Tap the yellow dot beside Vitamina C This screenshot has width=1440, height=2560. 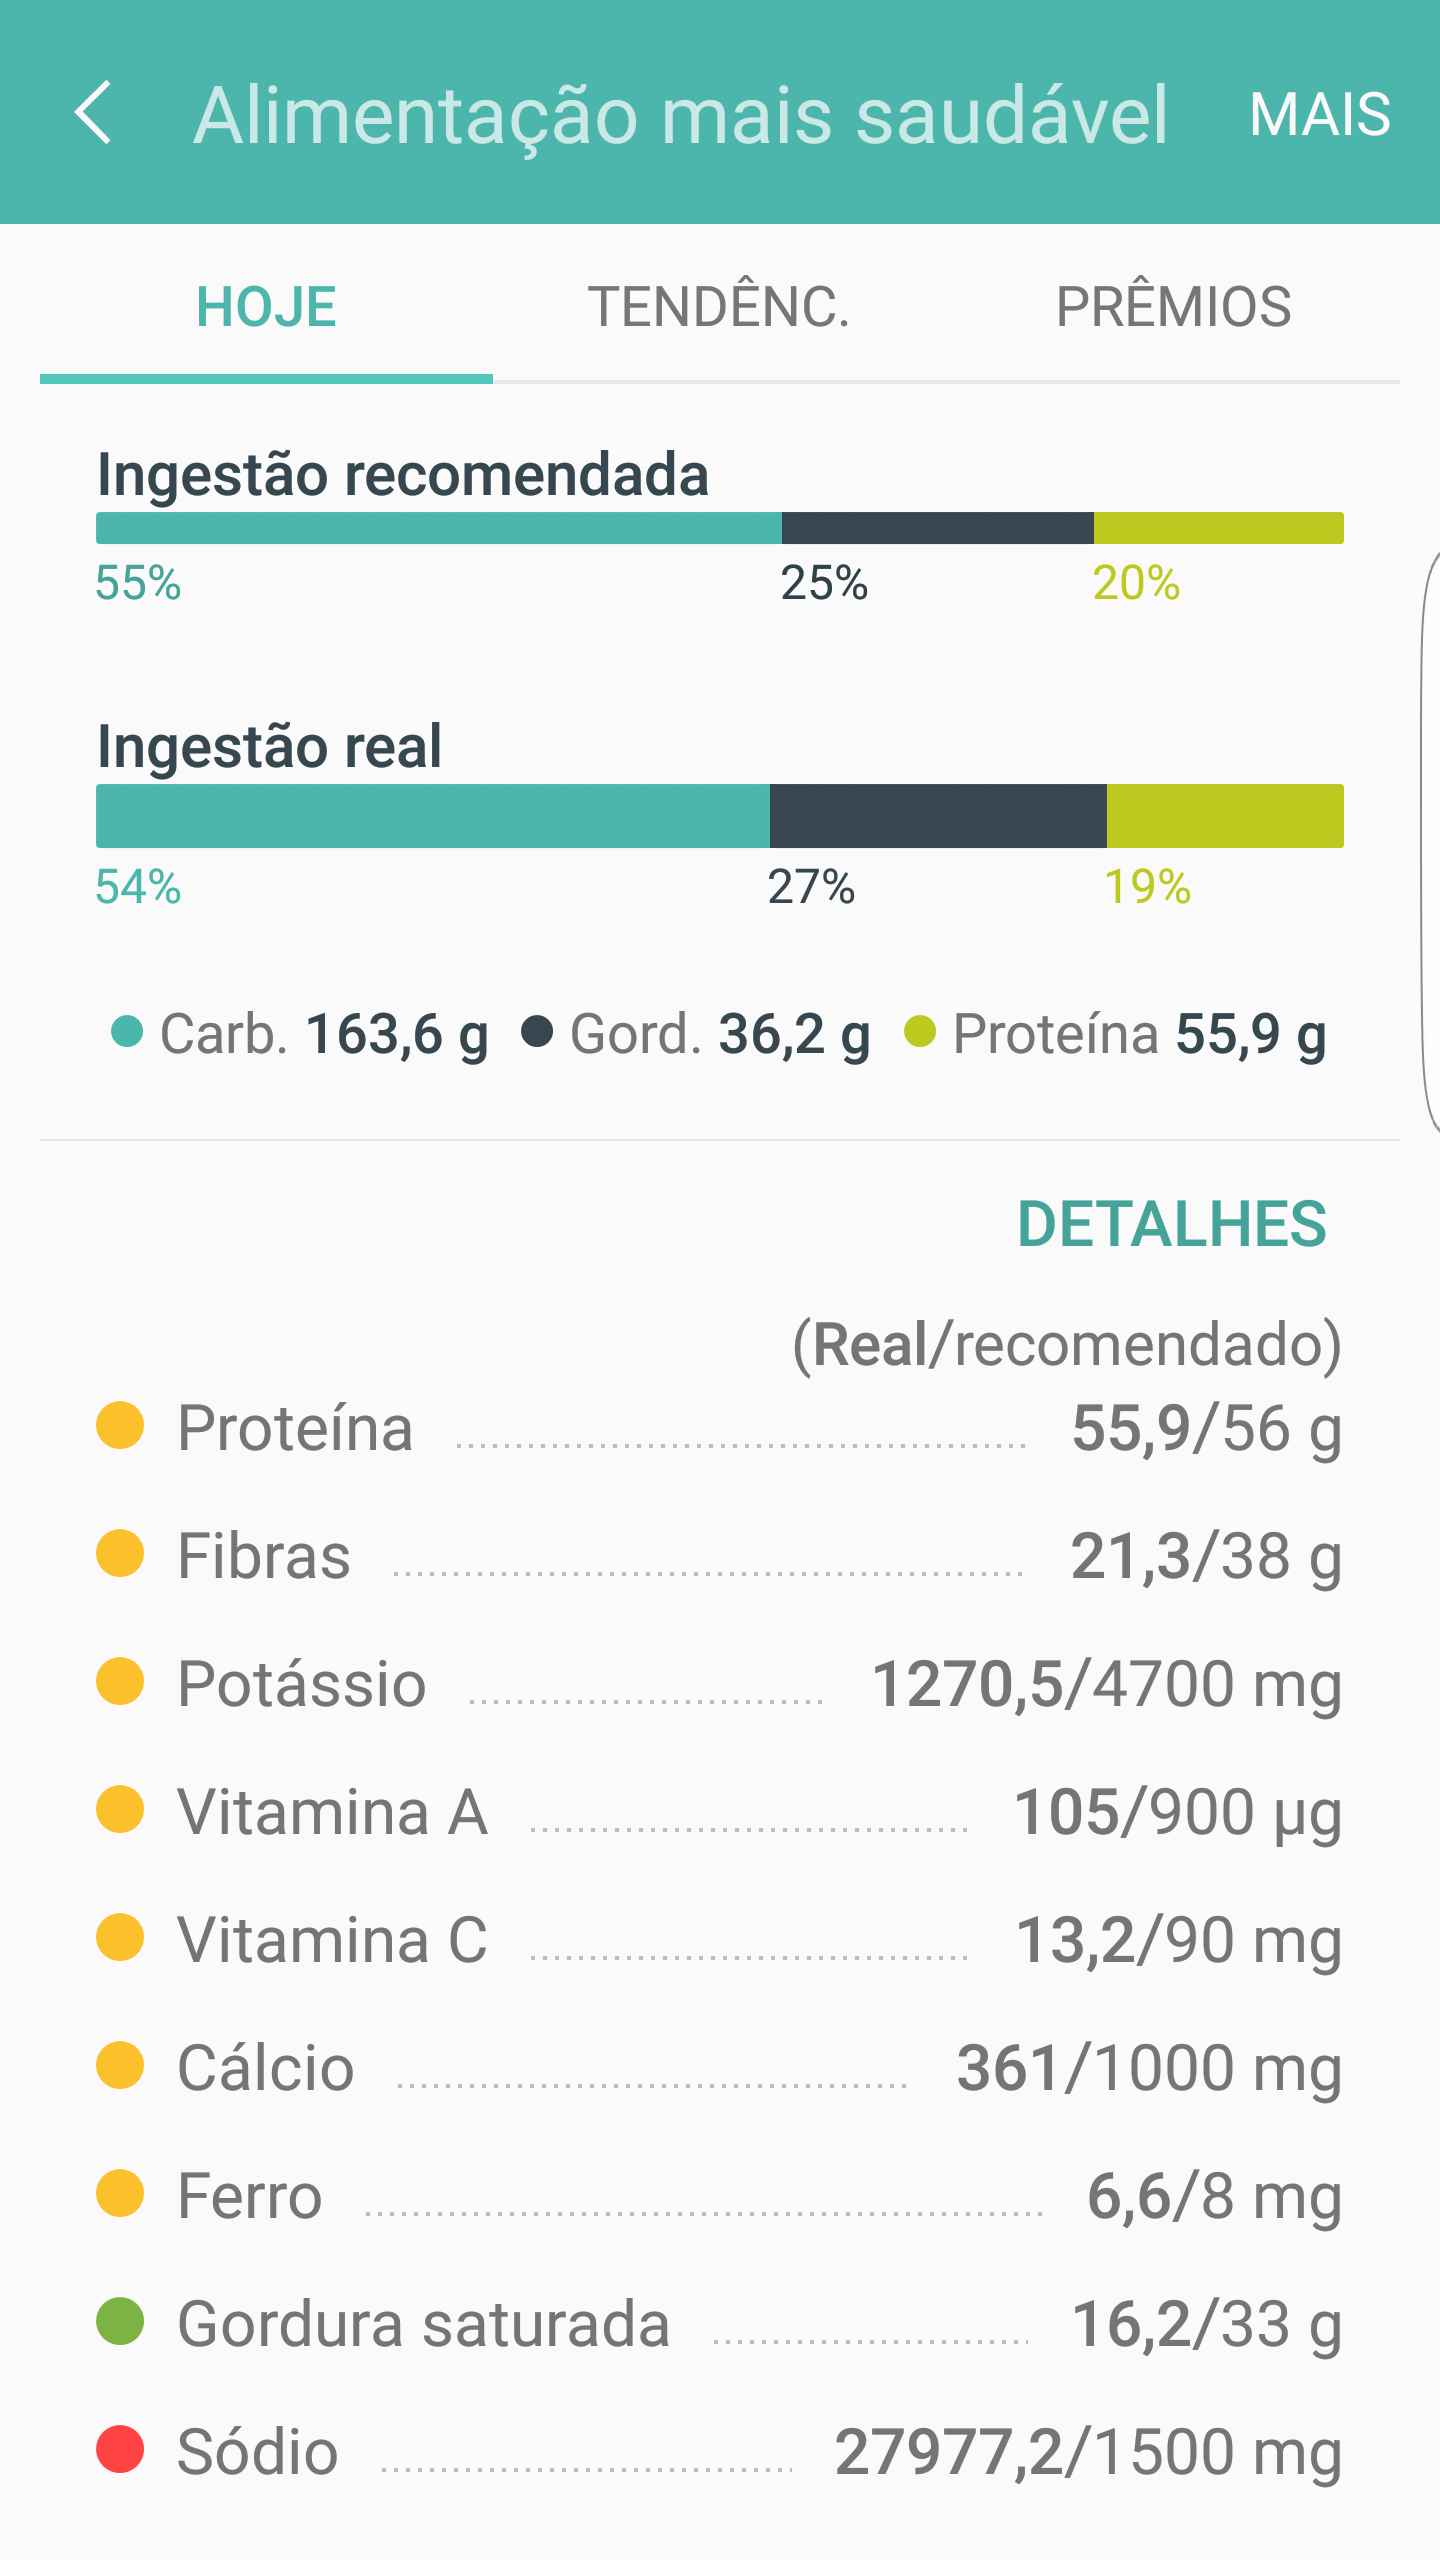pos(120,1937)
